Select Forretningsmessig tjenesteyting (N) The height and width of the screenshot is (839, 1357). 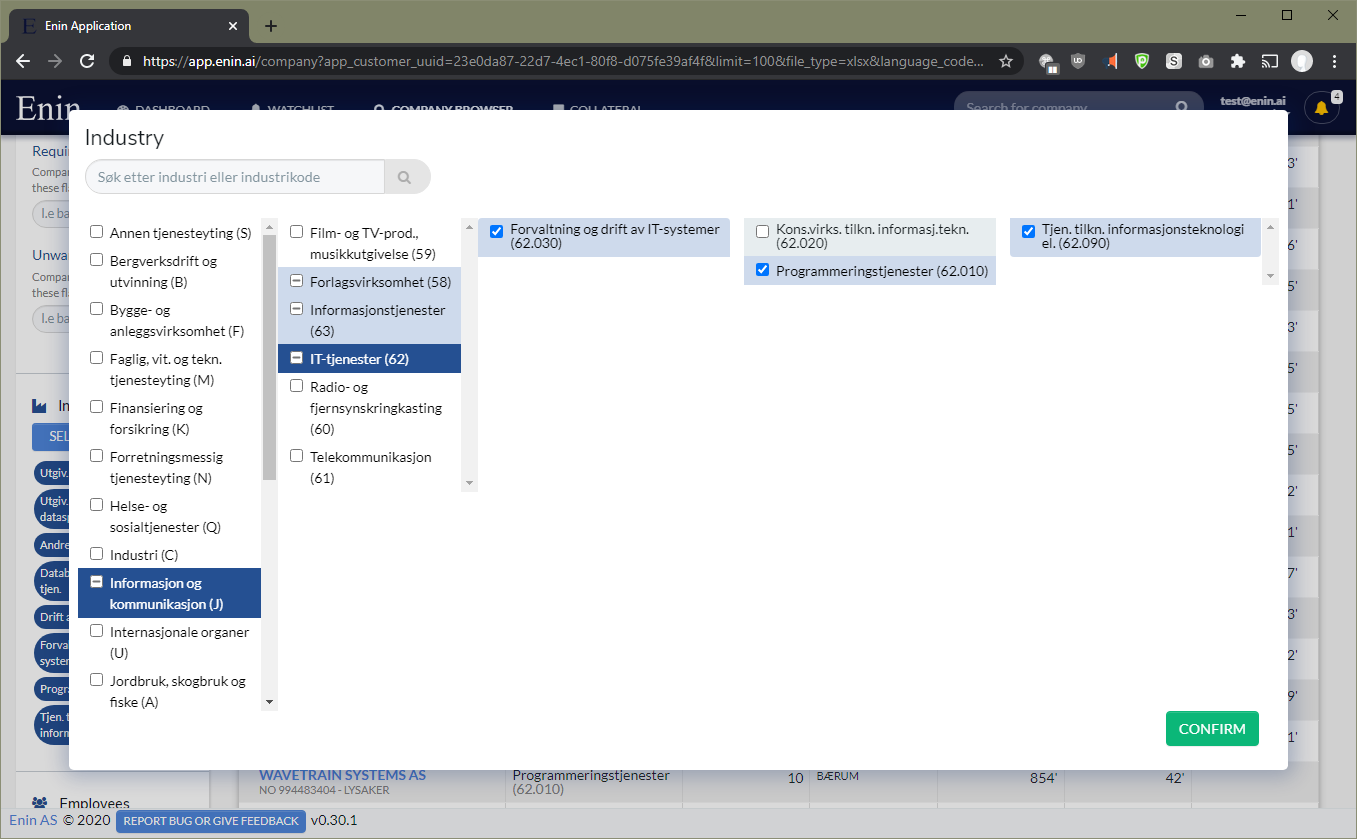tap(169, 467)
